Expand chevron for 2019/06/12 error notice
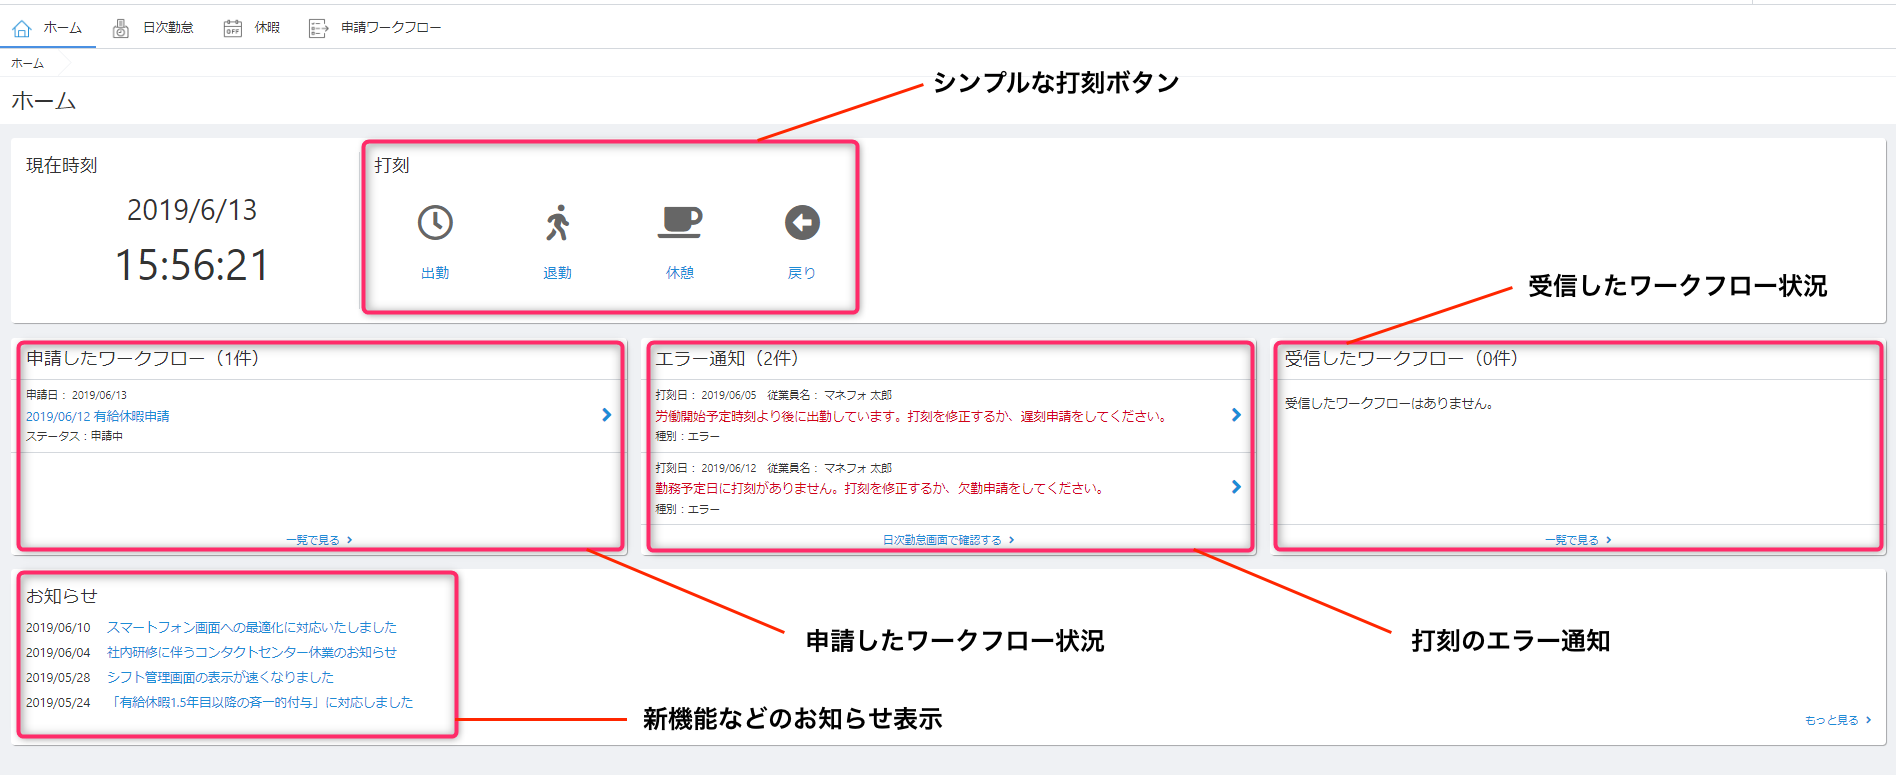The image size is (1896, 775). 1236,487
